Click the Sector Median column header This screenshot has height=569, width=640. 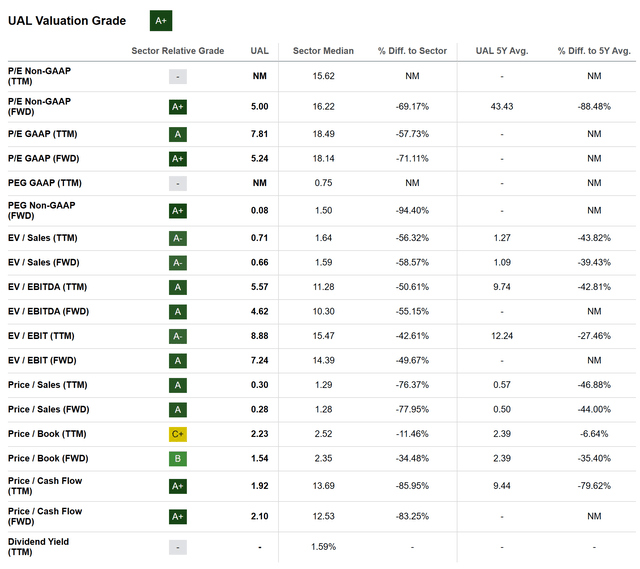(x=323, y=51)
